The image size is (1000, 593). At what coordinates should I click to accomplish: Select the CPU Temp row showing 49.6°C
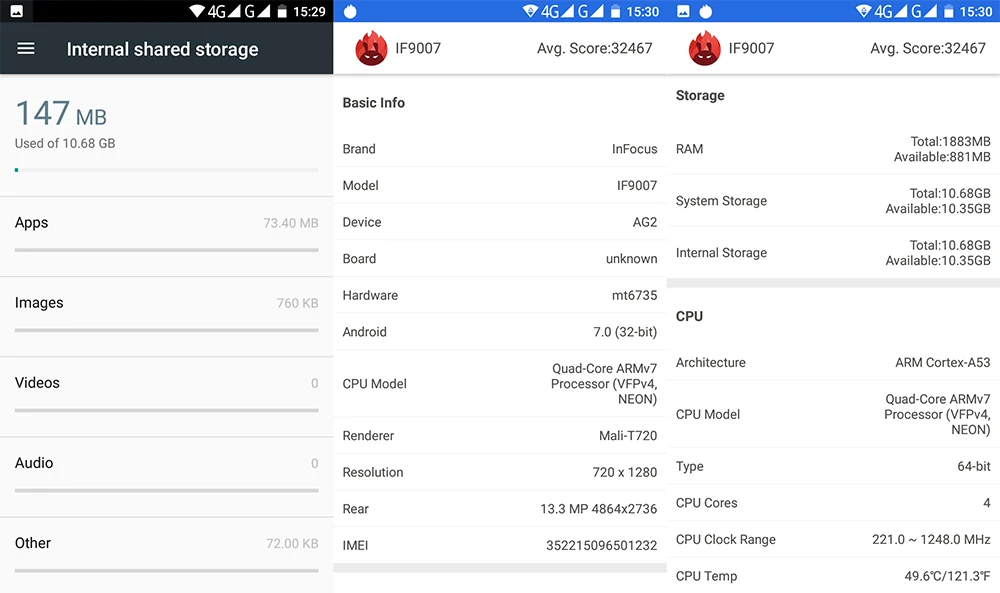pos(833,576)
